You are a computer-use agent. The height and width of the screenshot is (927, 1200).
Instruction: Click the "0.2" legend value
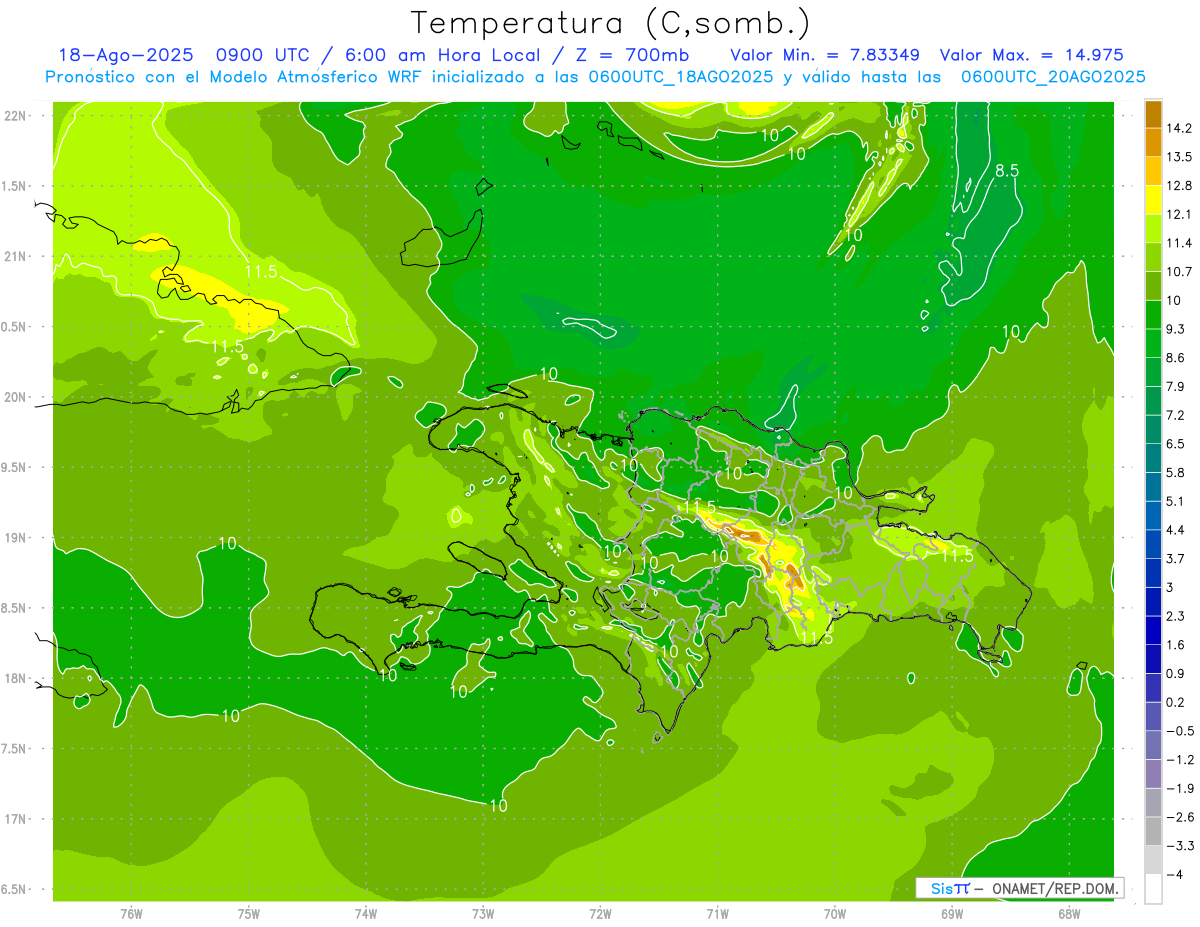(1175, 702)
